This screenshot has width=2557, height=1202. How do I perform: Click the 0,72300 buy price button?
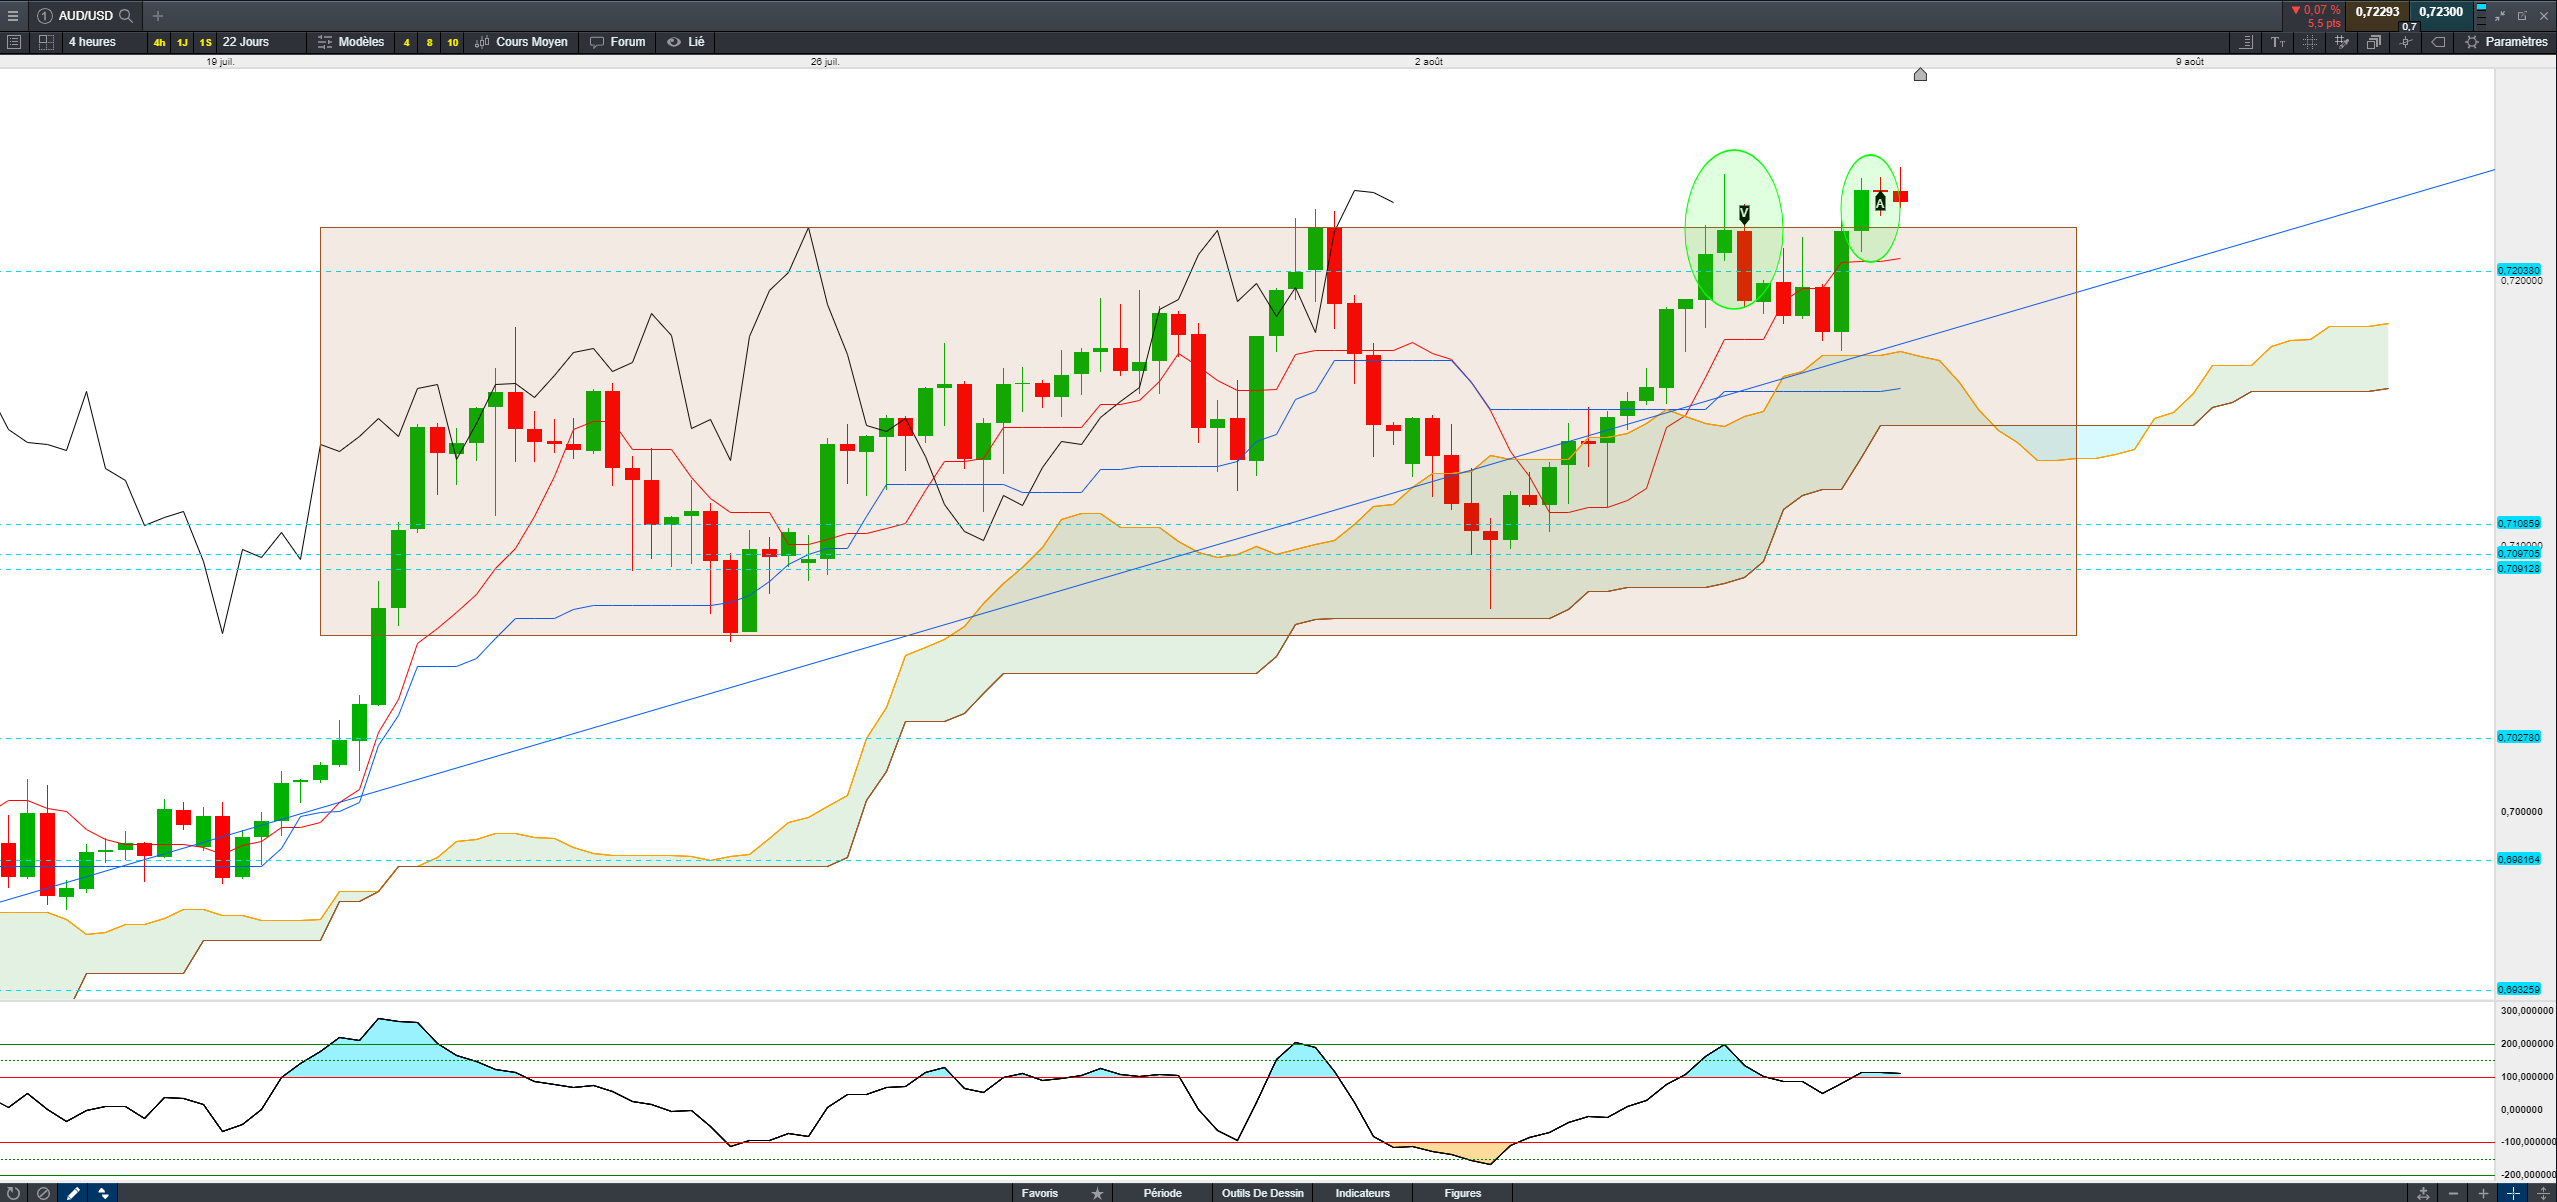coord(2441,12)
